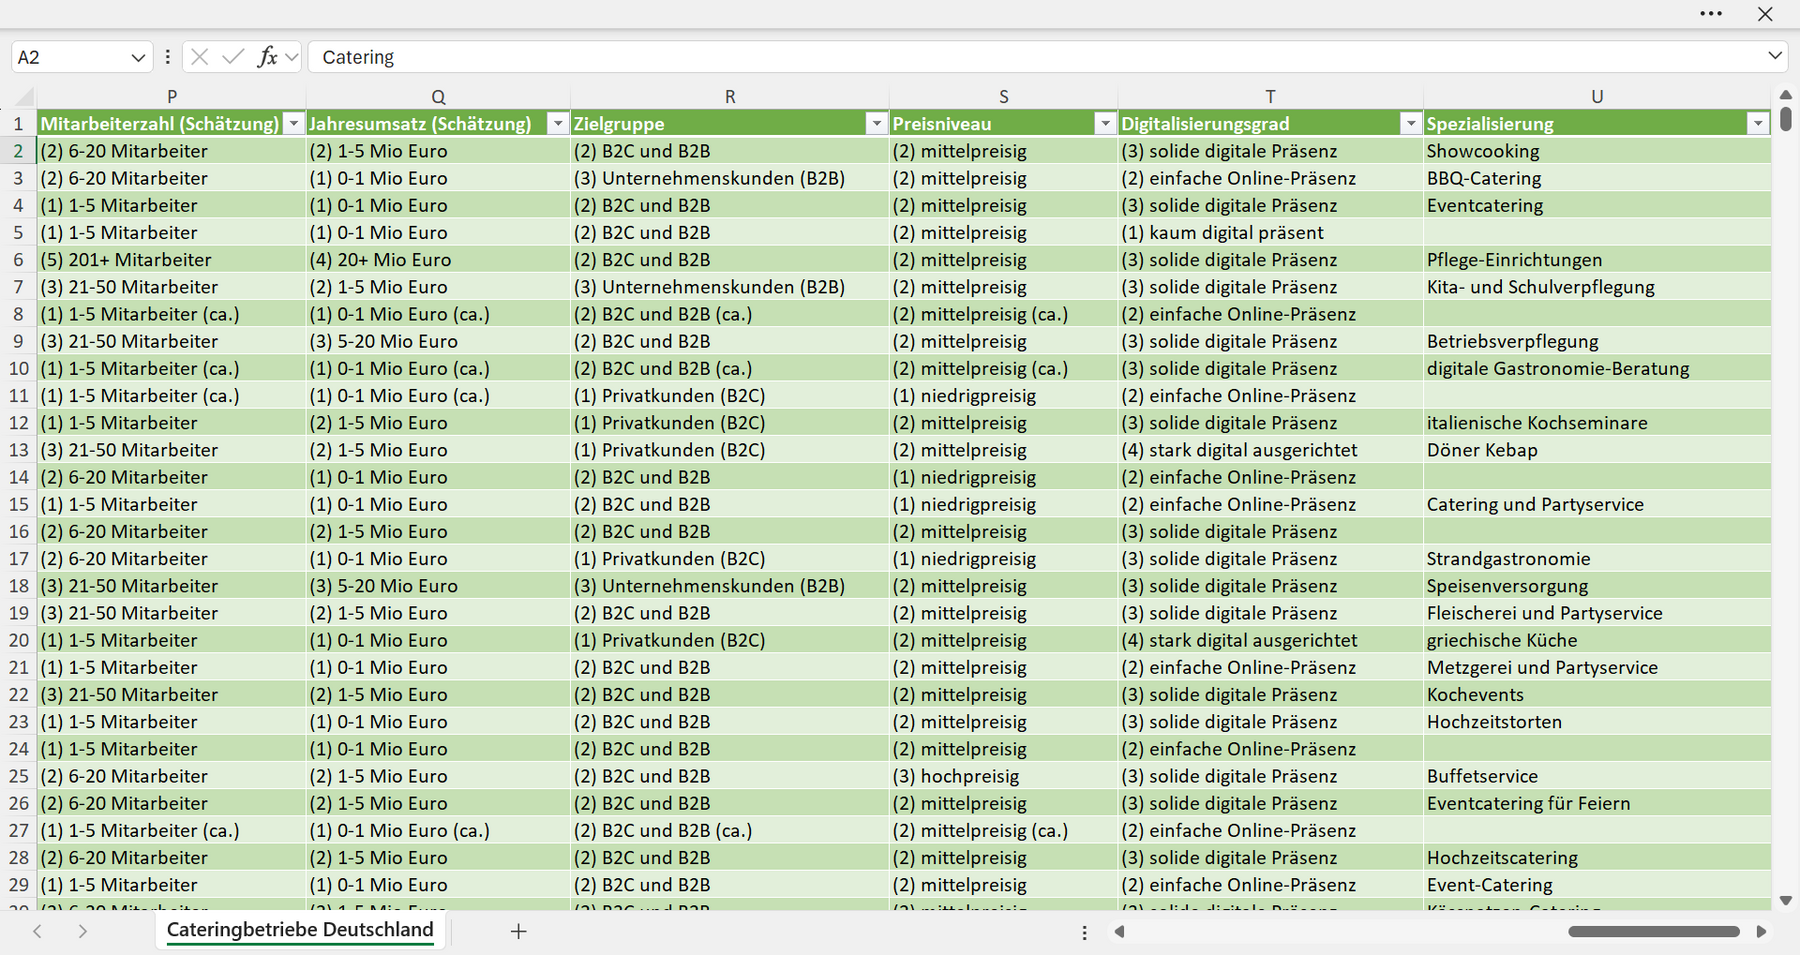The width and height of the screenshot is (1800, 955).
Task: Click the horizontal scrollbar thumb
Action: click(1654, 931)
